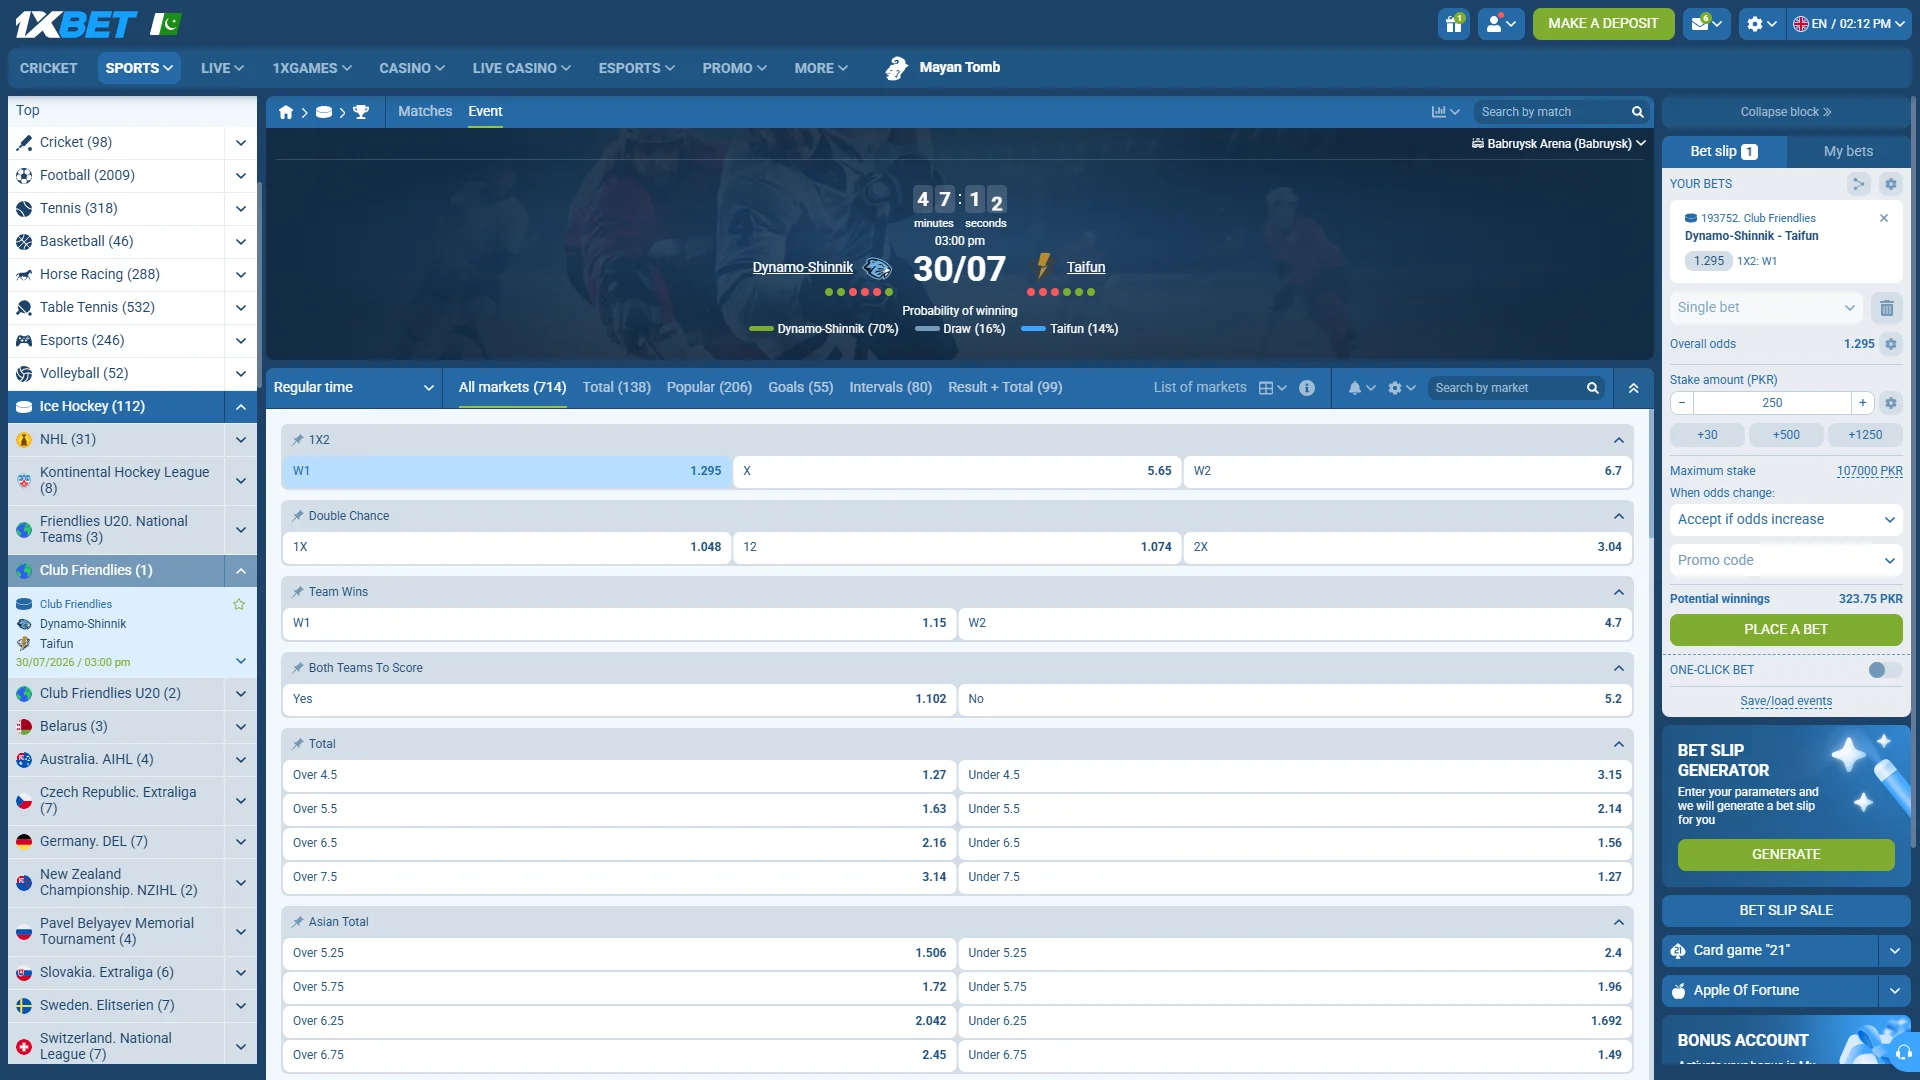This screenshot has height=1080, width=1920.
Task: Remove Dynamo-Shinnik bet with X icon
Action: (x=1884, y=218)
